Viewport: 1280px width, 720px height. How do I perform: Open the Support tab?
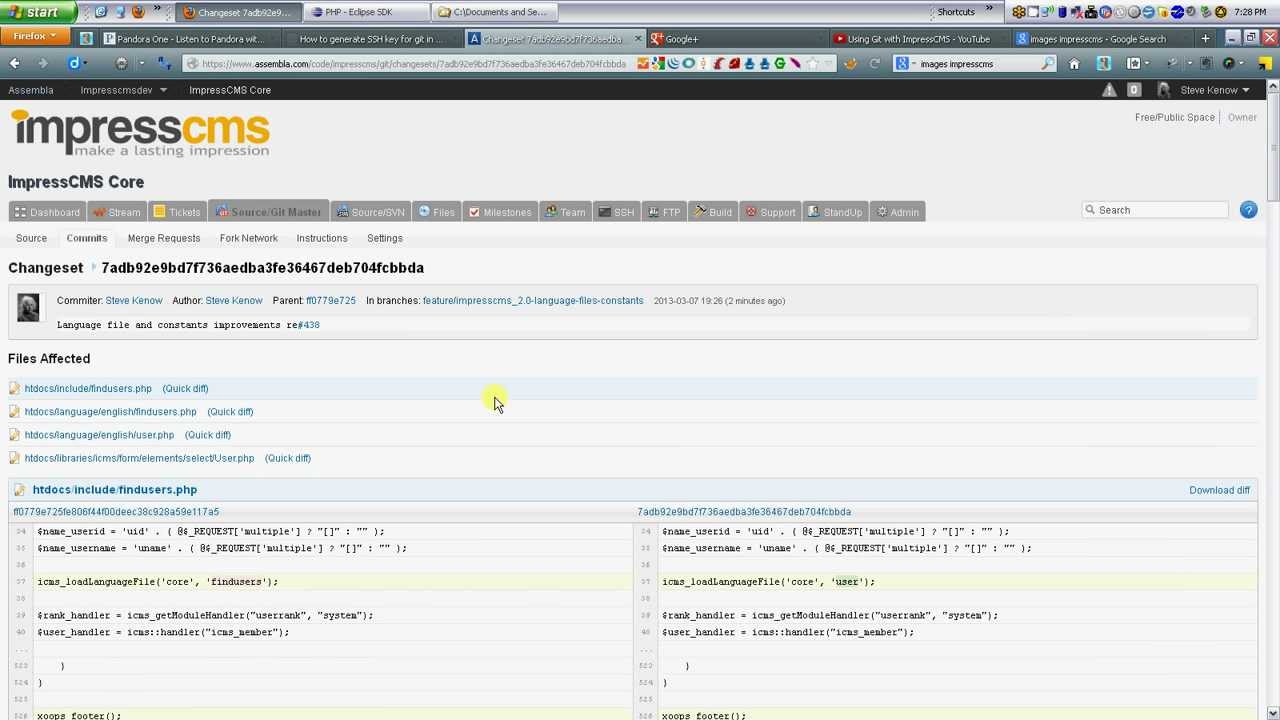click(770, 212)
